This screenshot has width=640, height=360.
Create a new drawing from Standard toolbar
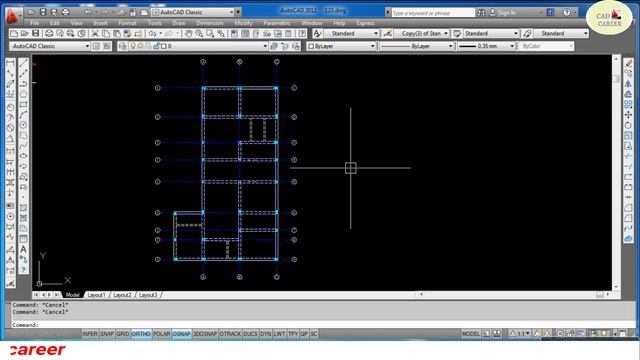click(x=14, y=33)
